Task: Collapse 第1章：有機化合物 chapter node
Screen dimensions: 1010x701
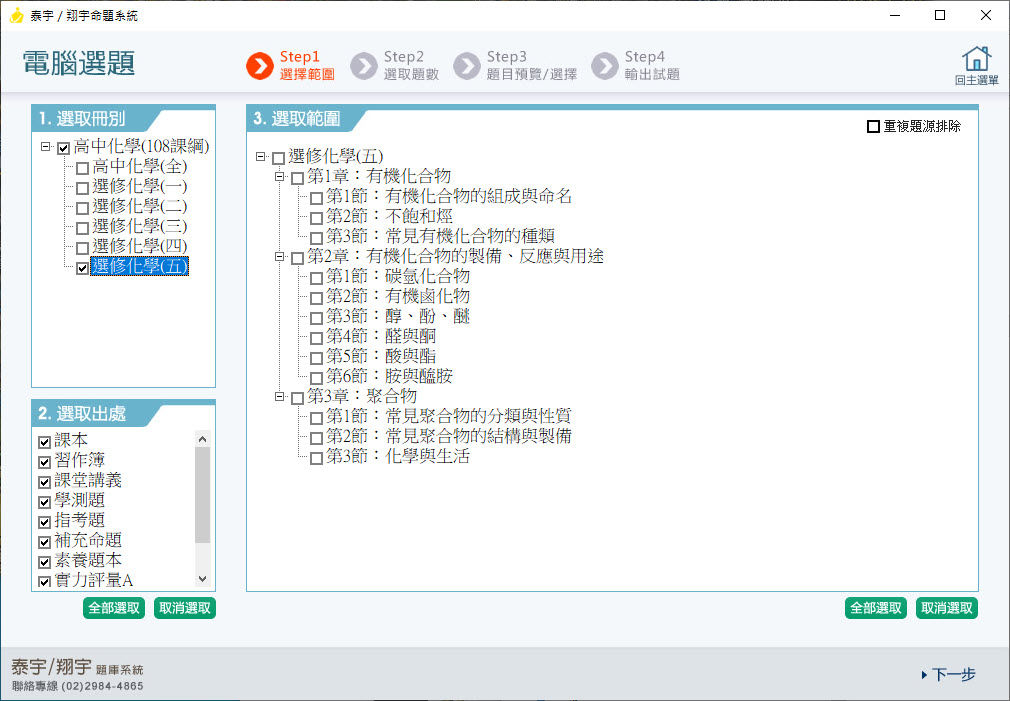Action: (x=280, y=176)
